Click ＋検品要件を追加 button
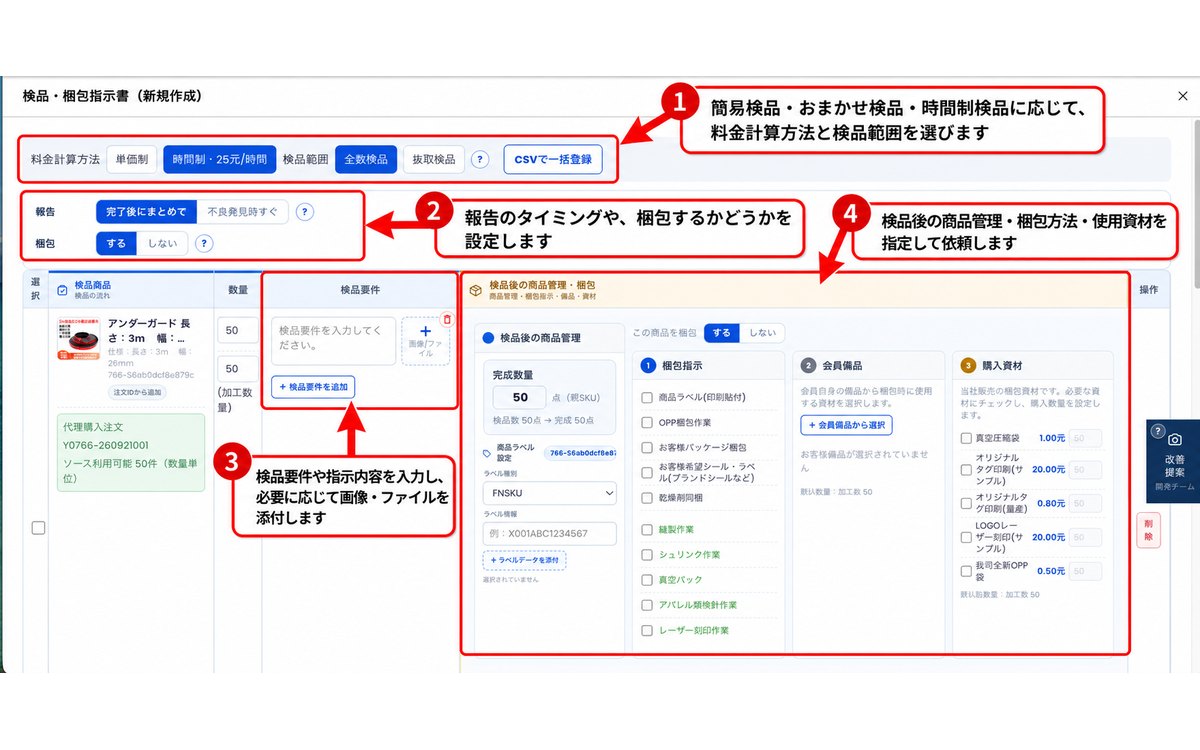Viewport: 1200px width, 750px height. pyautogui.click(x=313, y=387)
